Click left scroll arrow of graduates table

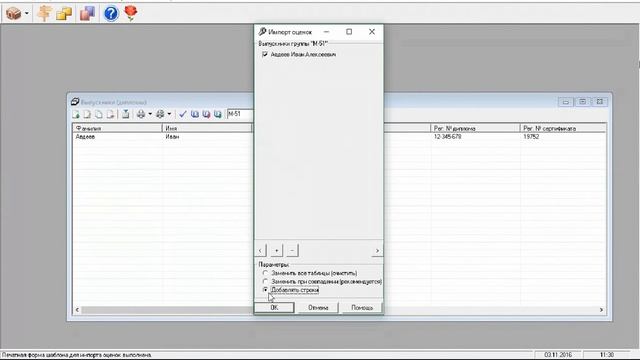77,310
